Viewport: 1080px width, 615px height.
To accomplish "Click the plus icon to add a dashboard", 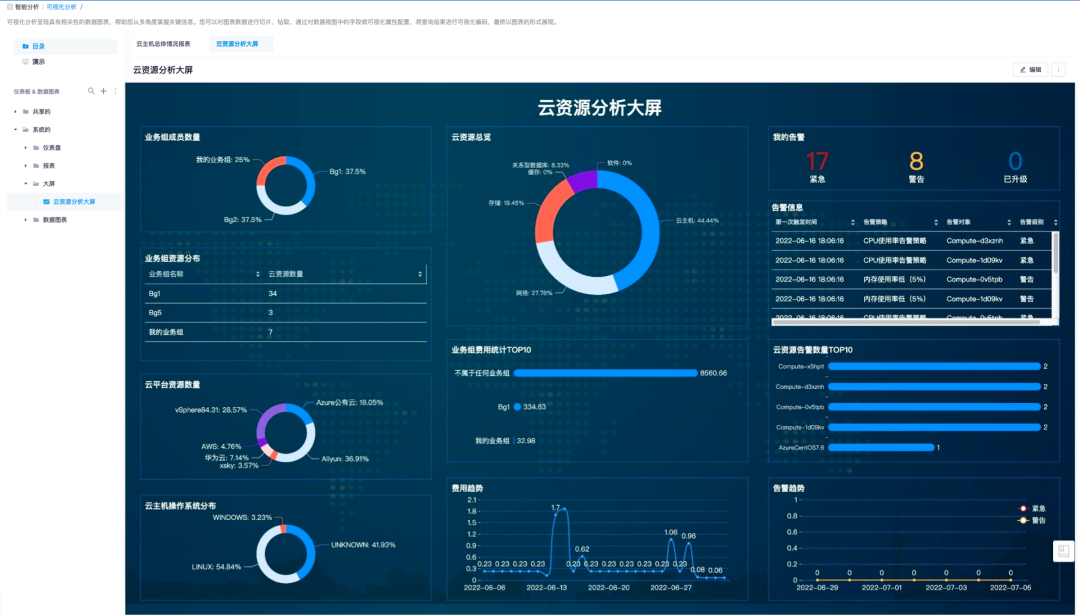I will pos(103,91).
